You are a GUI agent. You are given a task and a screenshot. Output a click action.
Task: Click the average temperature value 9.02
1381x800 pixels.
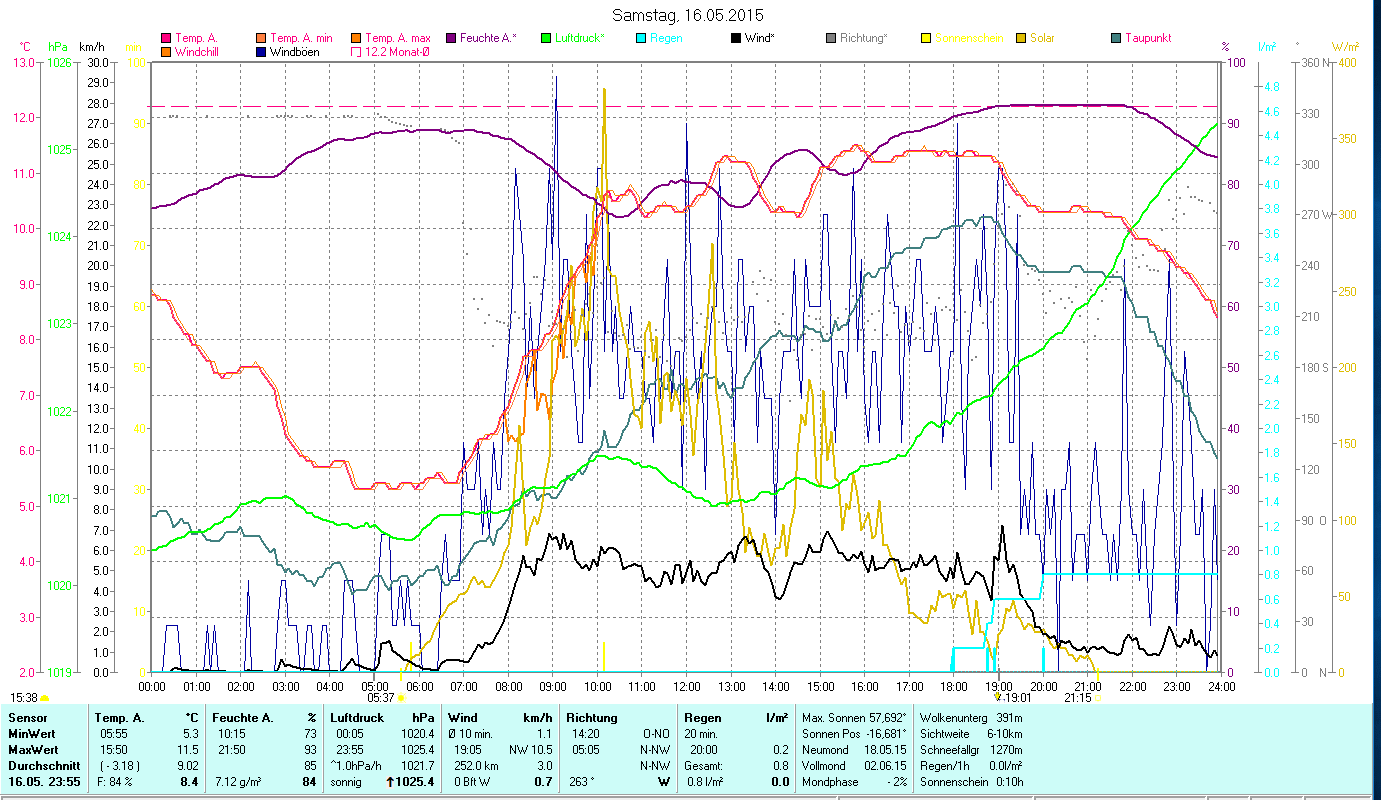[x=188, y=766]
